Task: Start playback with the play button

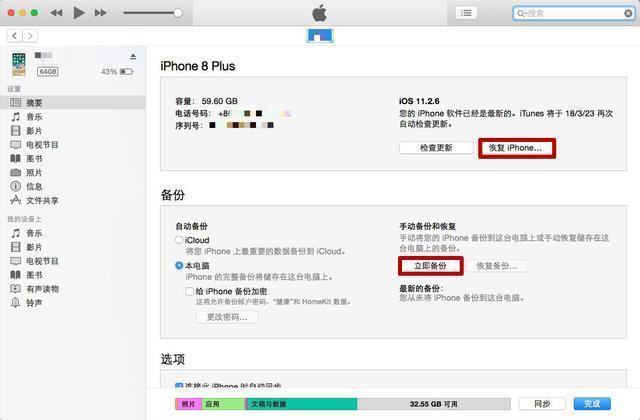Action: 79,13
